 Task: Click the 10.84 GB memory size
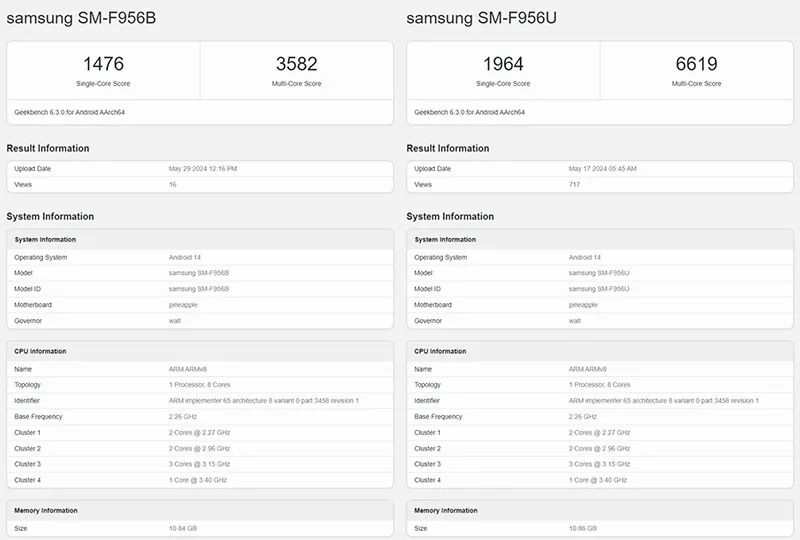183,528
